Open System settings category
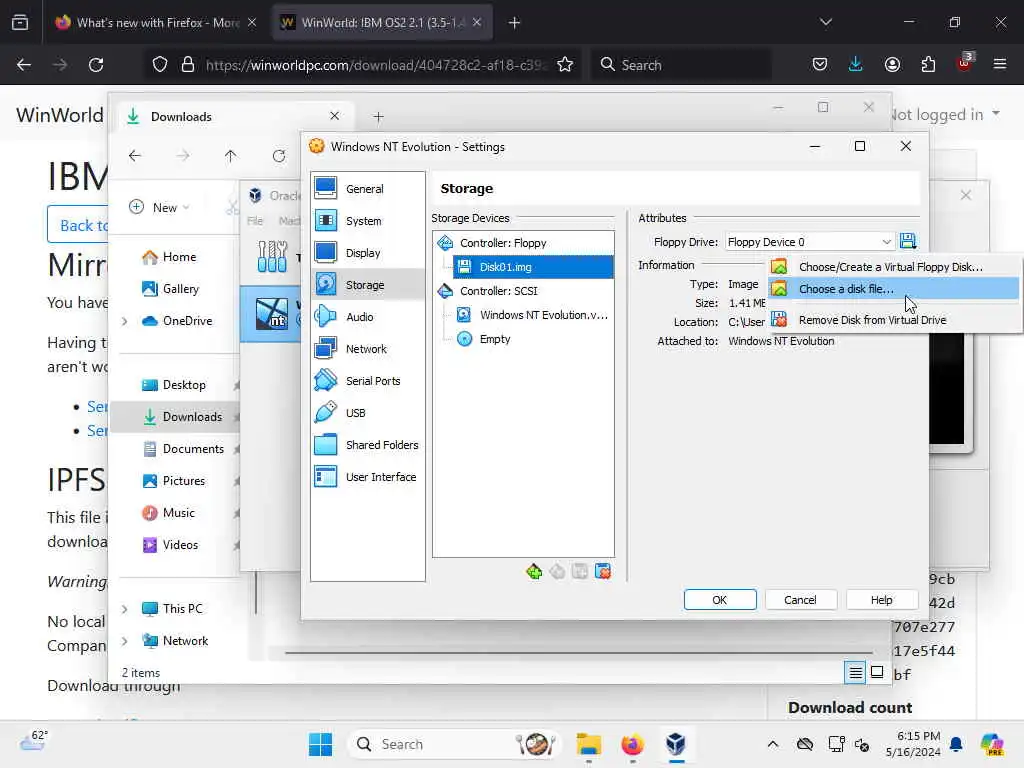The height and width of the screenshot is (768, 1024). [x=367, y=221]
